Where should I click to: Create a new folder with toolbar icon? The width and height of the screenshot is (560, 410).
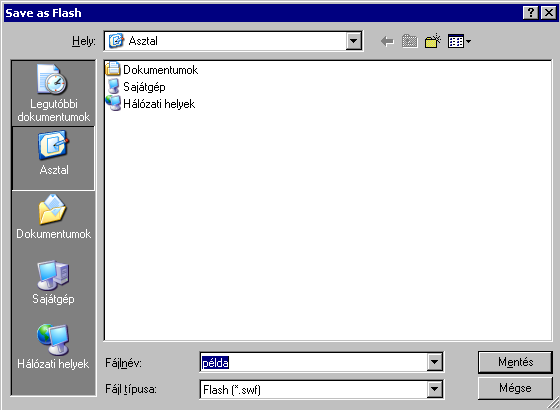pos(433,41)
